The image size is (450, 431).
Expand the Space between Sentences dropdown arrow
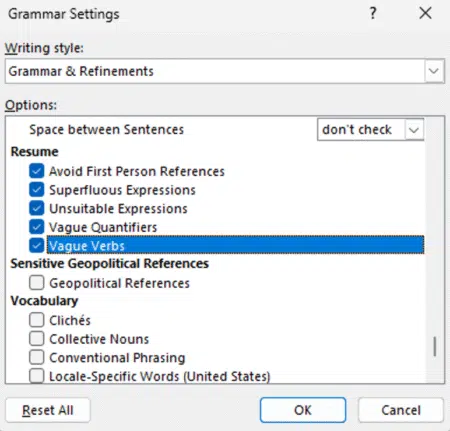(414, 130)
